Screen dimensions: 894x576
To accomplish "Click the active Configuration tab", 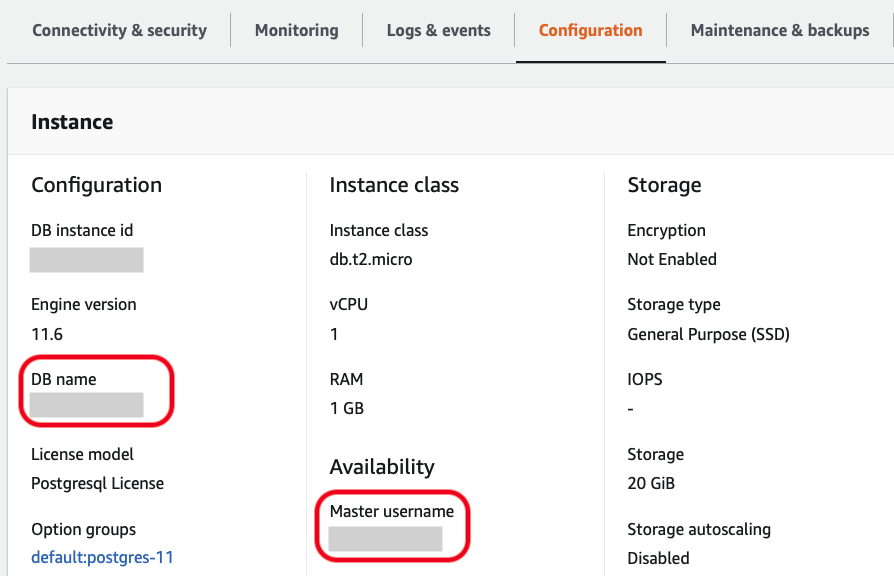I will tap(590, 30).
